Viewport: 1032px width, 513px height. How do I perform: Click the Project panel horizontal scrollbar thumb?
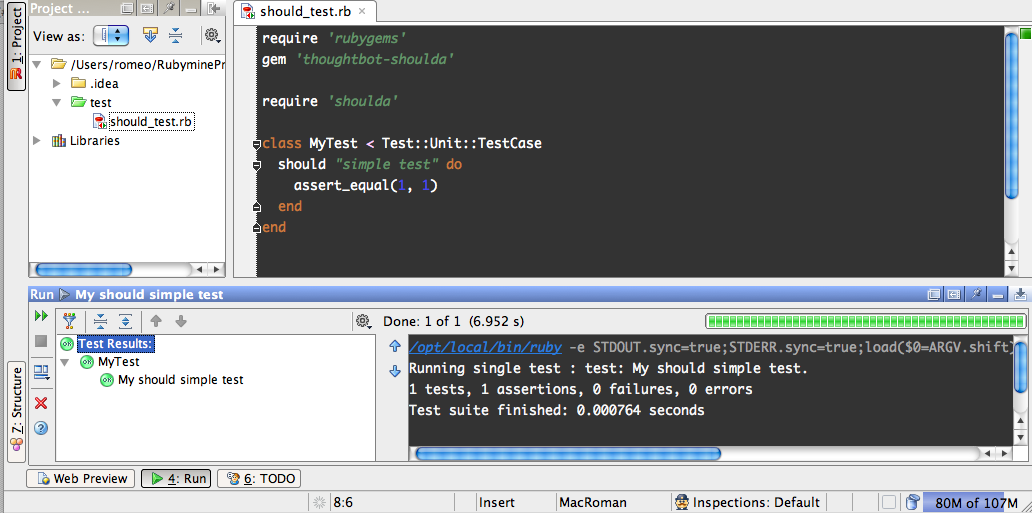pyautogui.click(x=83, y=269)
